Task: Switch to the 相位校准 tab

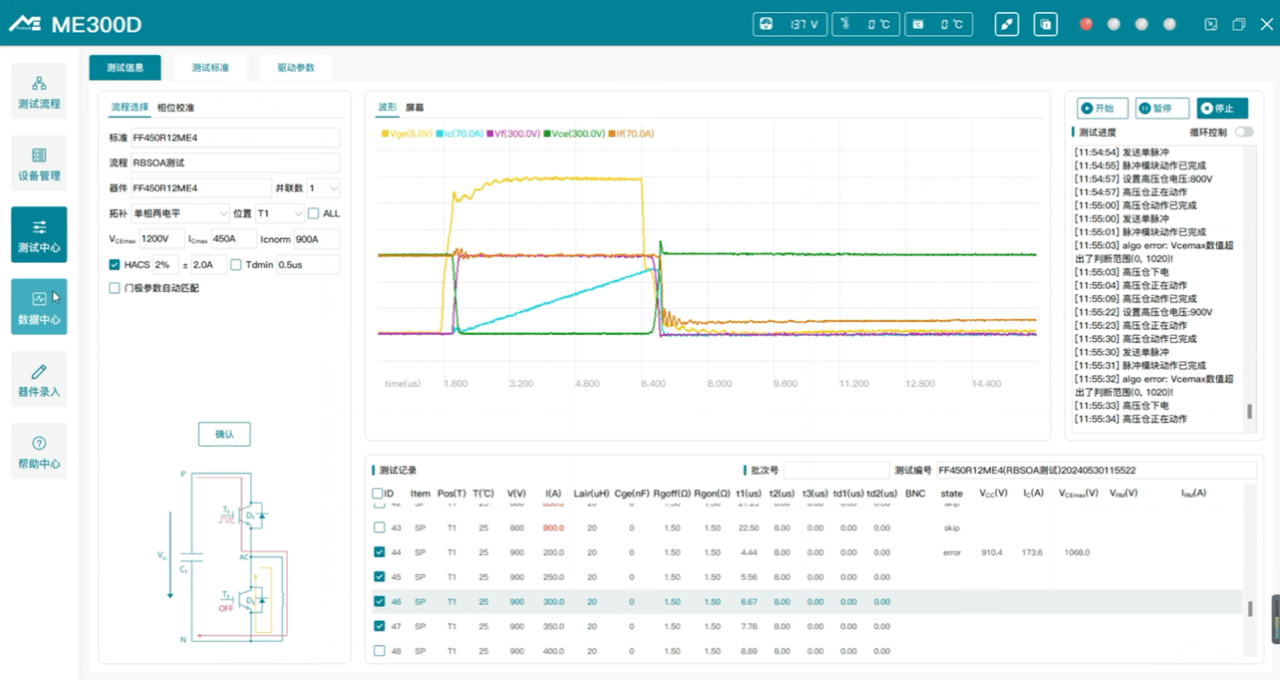Action: point(176,108)
